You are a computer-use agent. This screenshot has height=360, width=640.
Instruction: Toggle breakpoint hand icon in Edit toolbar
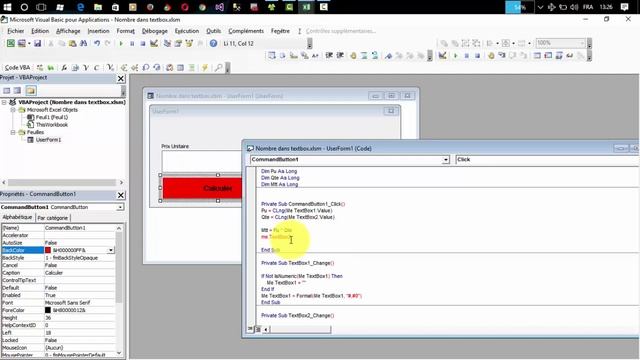[353, 56]
